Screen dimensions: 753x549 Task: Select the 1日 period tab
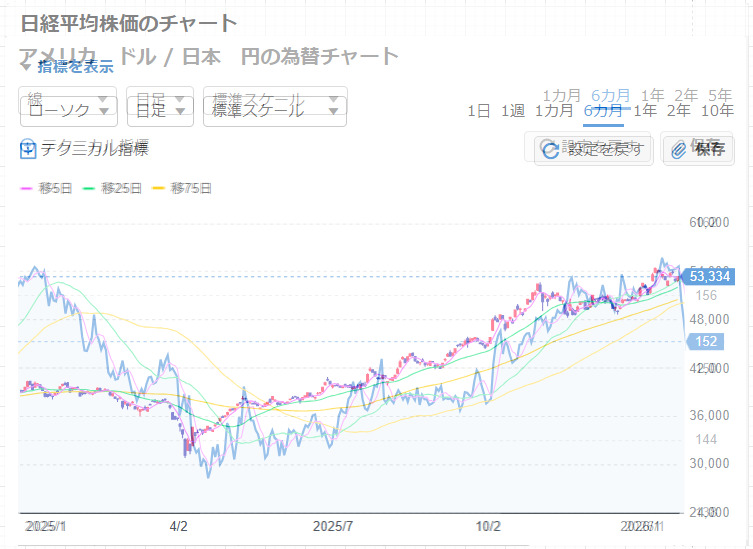(478, 111)
